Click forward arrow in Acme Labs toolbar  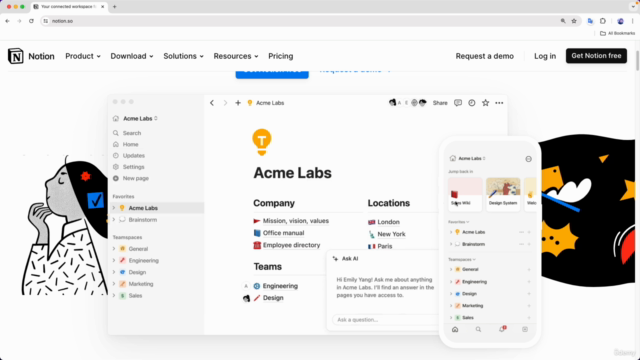[x=225, y=103]
